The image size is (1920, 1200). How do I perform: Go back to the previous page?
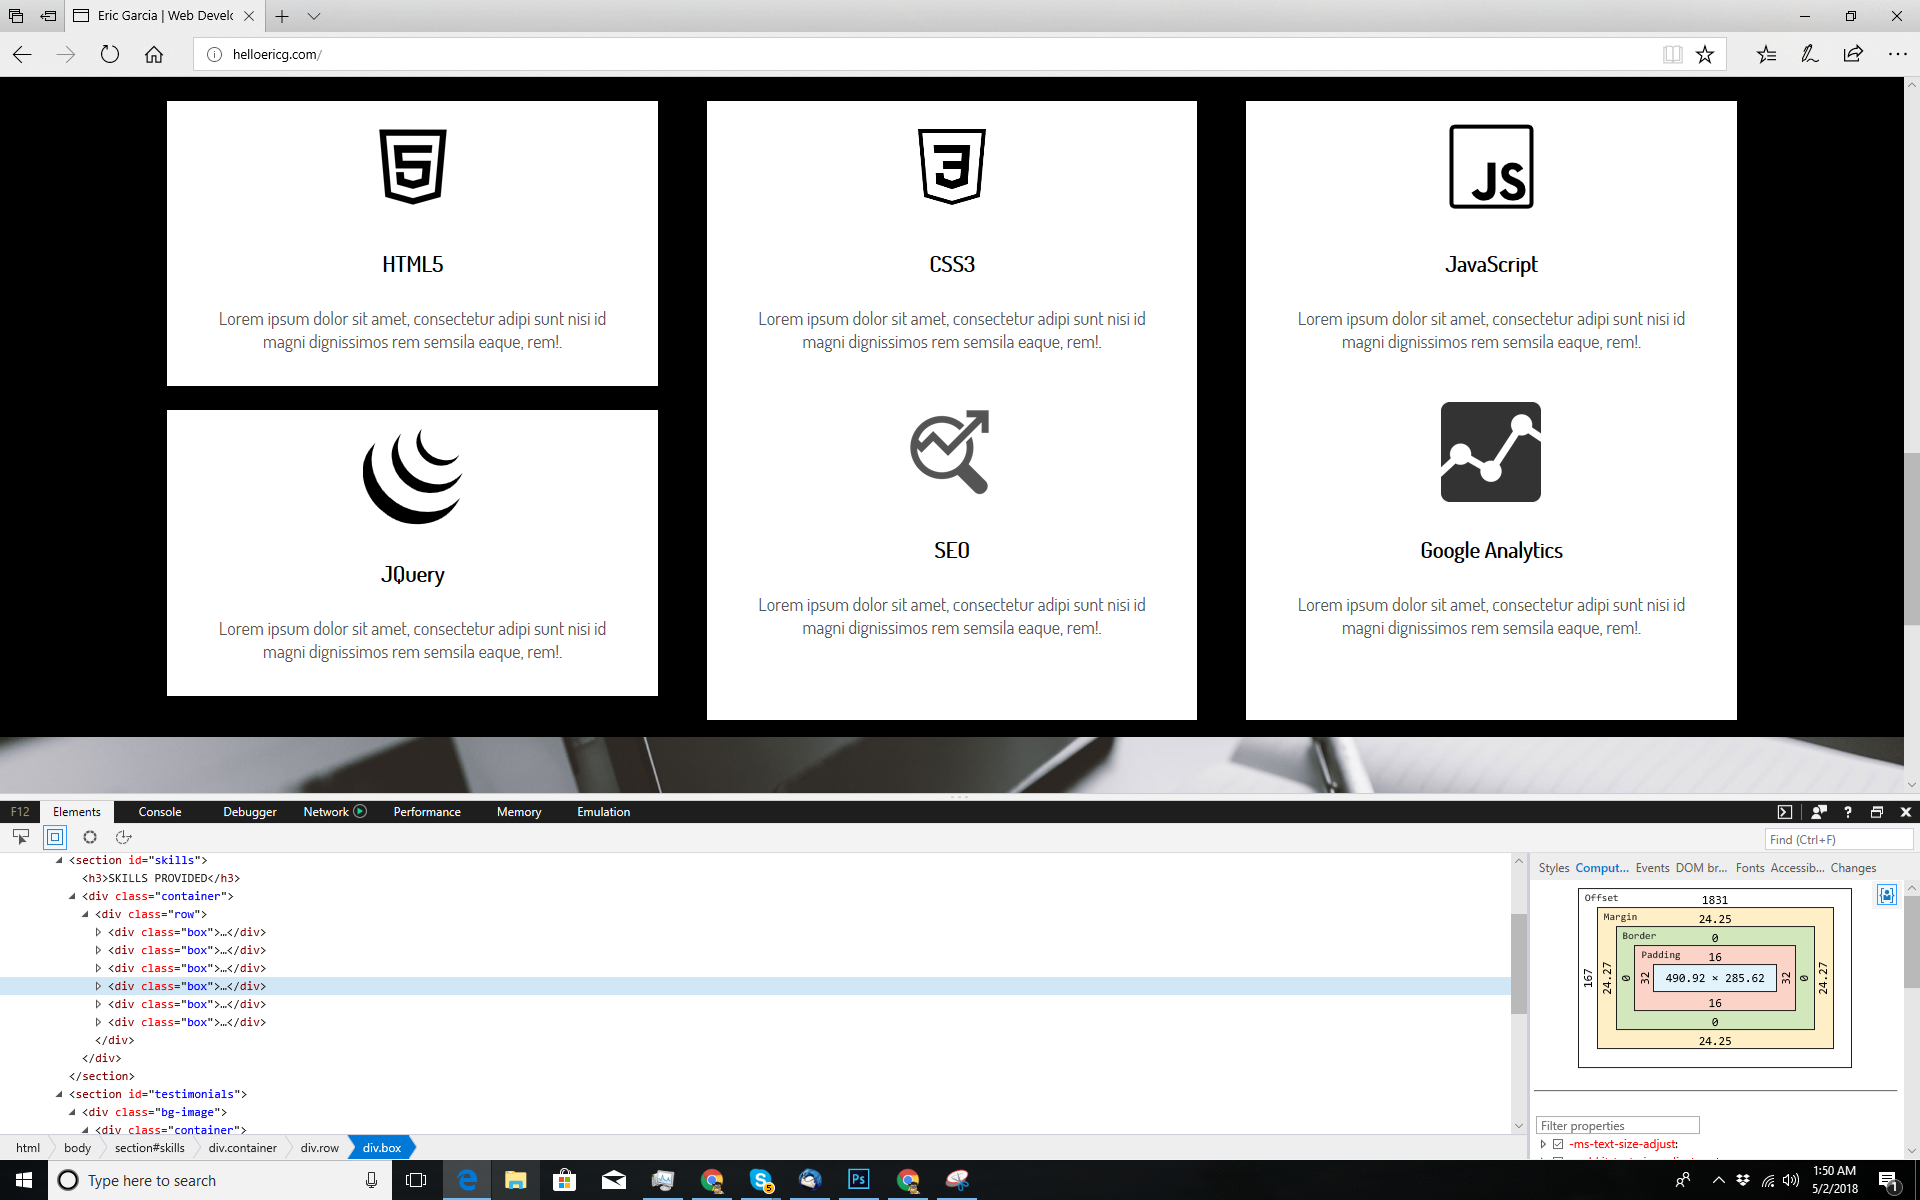[x=22, y=54]
